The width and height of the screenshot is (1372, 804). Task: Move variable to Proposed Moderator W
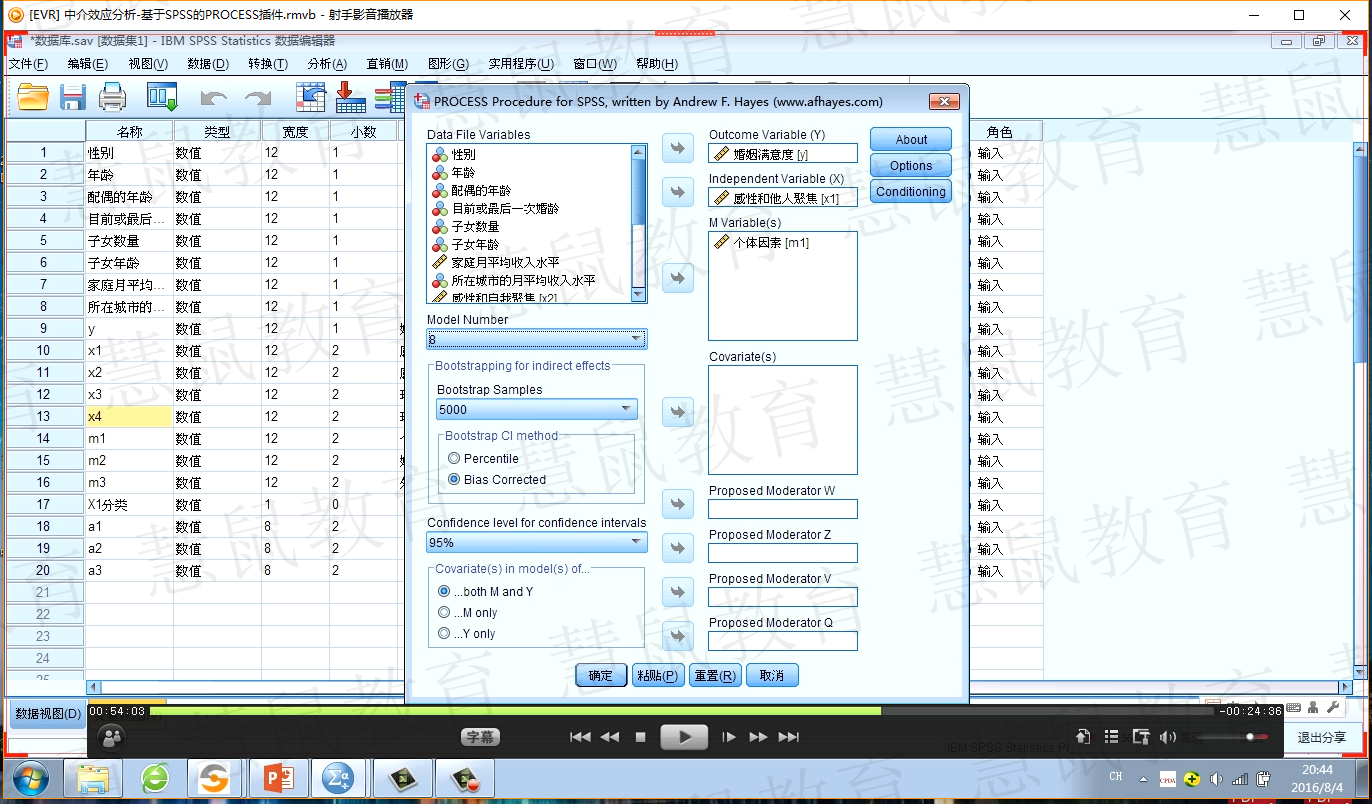coord(678,504)
